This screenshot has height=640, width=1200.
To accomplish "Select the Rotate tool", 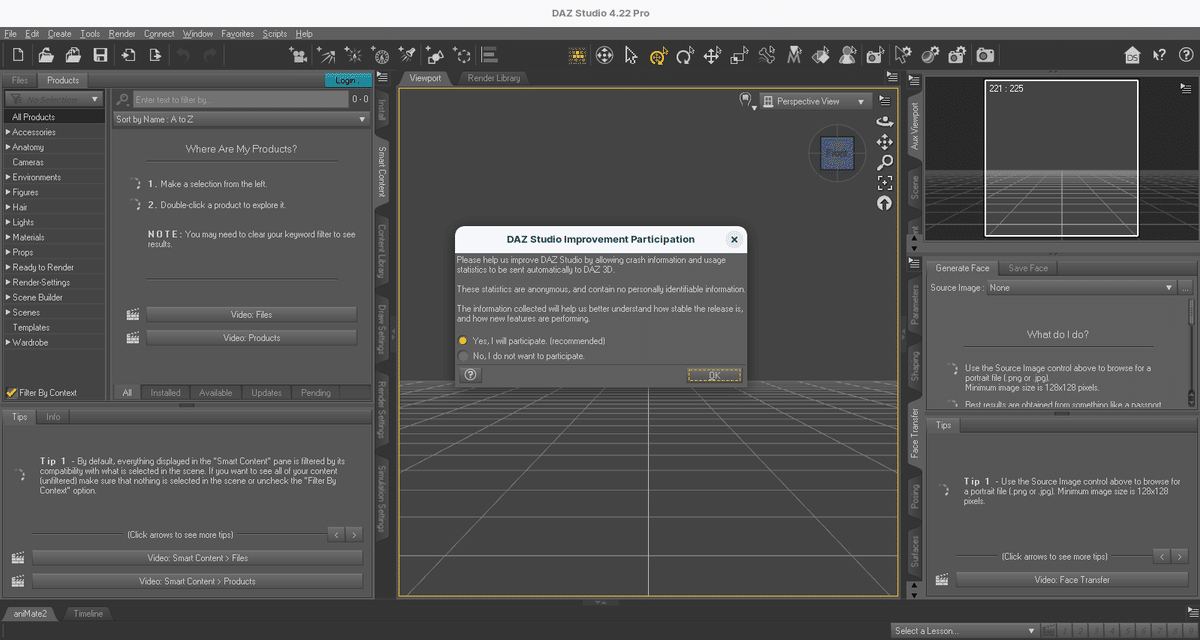I will (685, 56).
